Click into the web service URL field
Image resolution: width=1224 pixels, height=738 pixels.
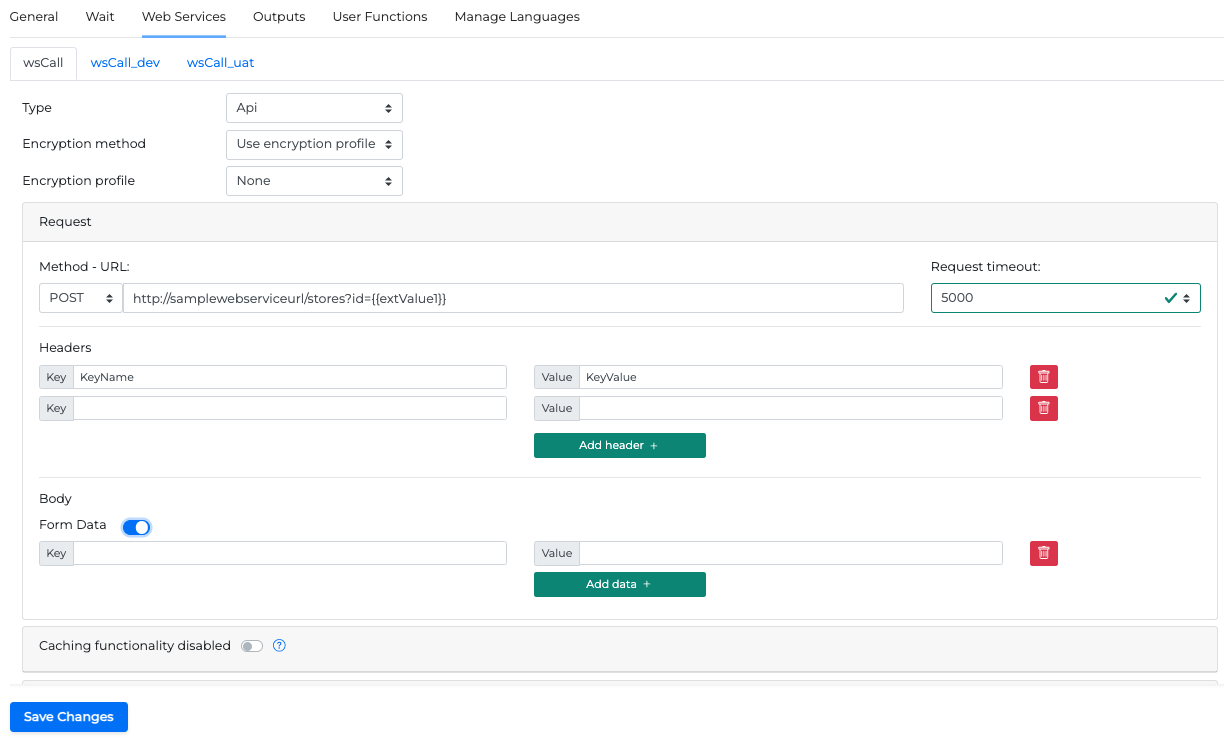512,298
